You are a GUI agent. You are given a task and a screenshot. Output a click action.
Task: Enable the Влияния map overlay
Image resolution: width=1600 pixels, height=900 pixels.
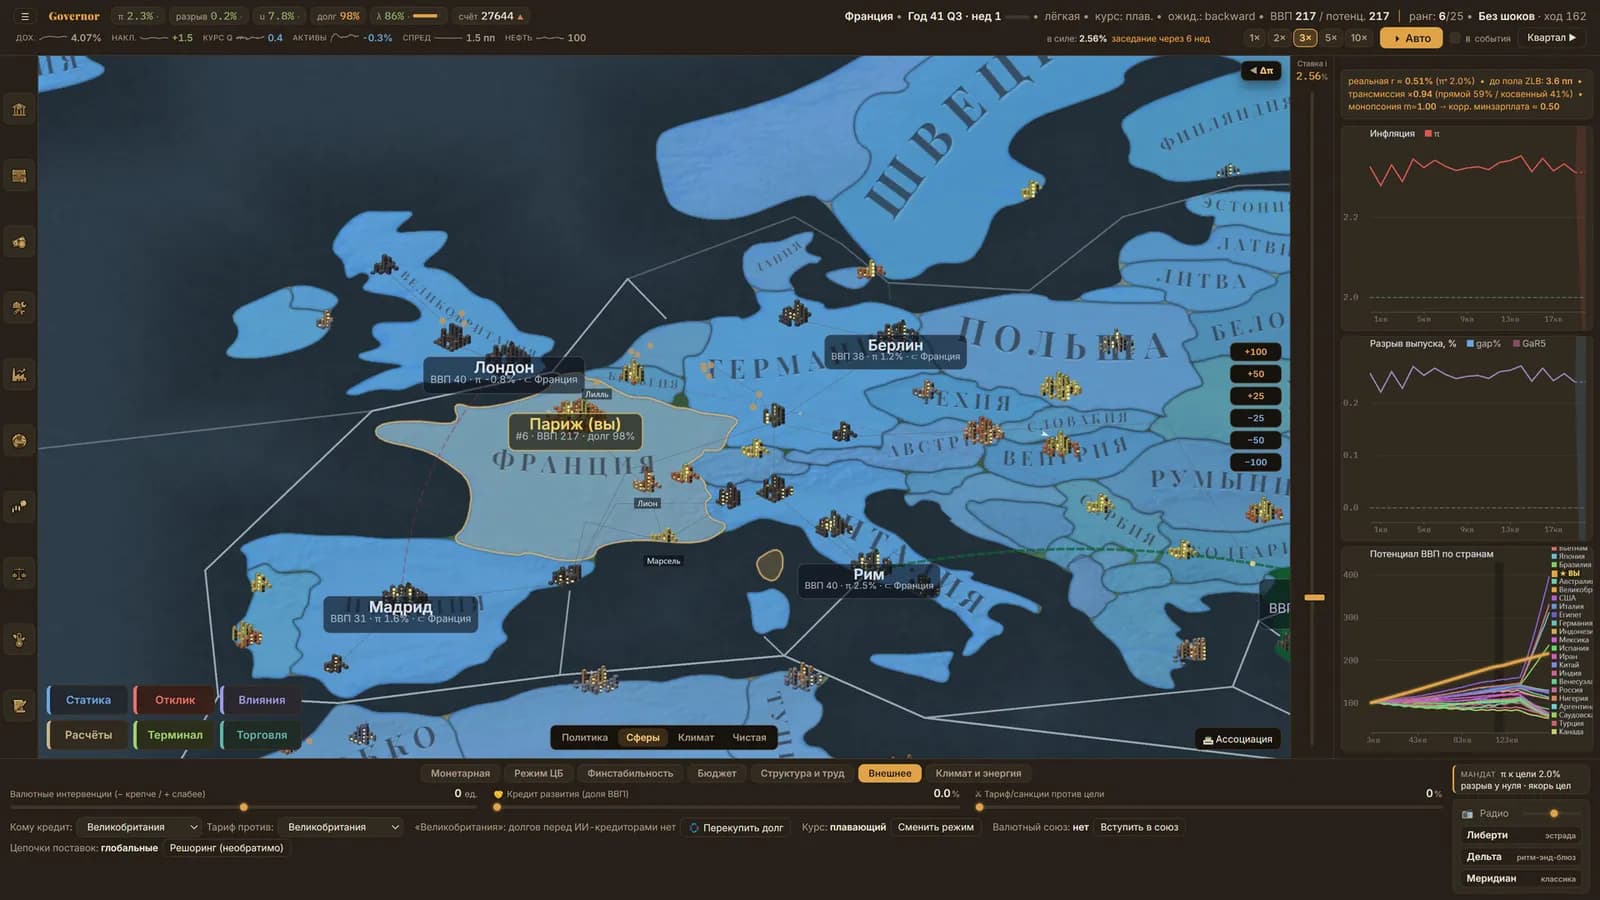[261, 700]
